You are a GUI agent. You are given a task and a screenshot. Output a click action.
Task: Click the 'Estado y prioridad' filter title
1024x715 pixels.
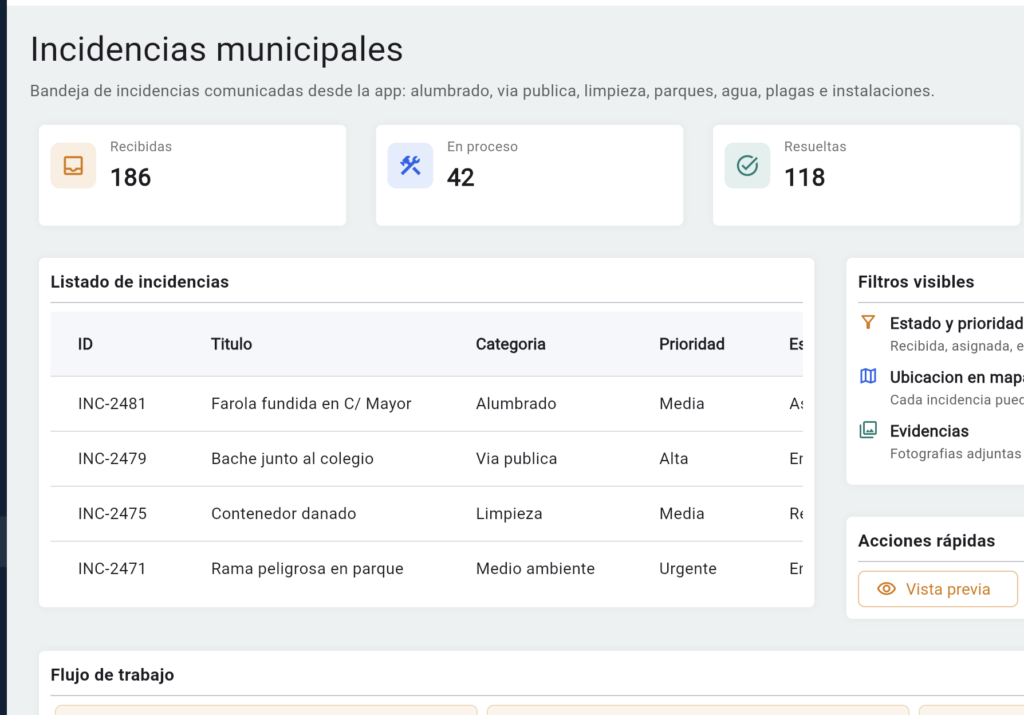tap(956, 324)
